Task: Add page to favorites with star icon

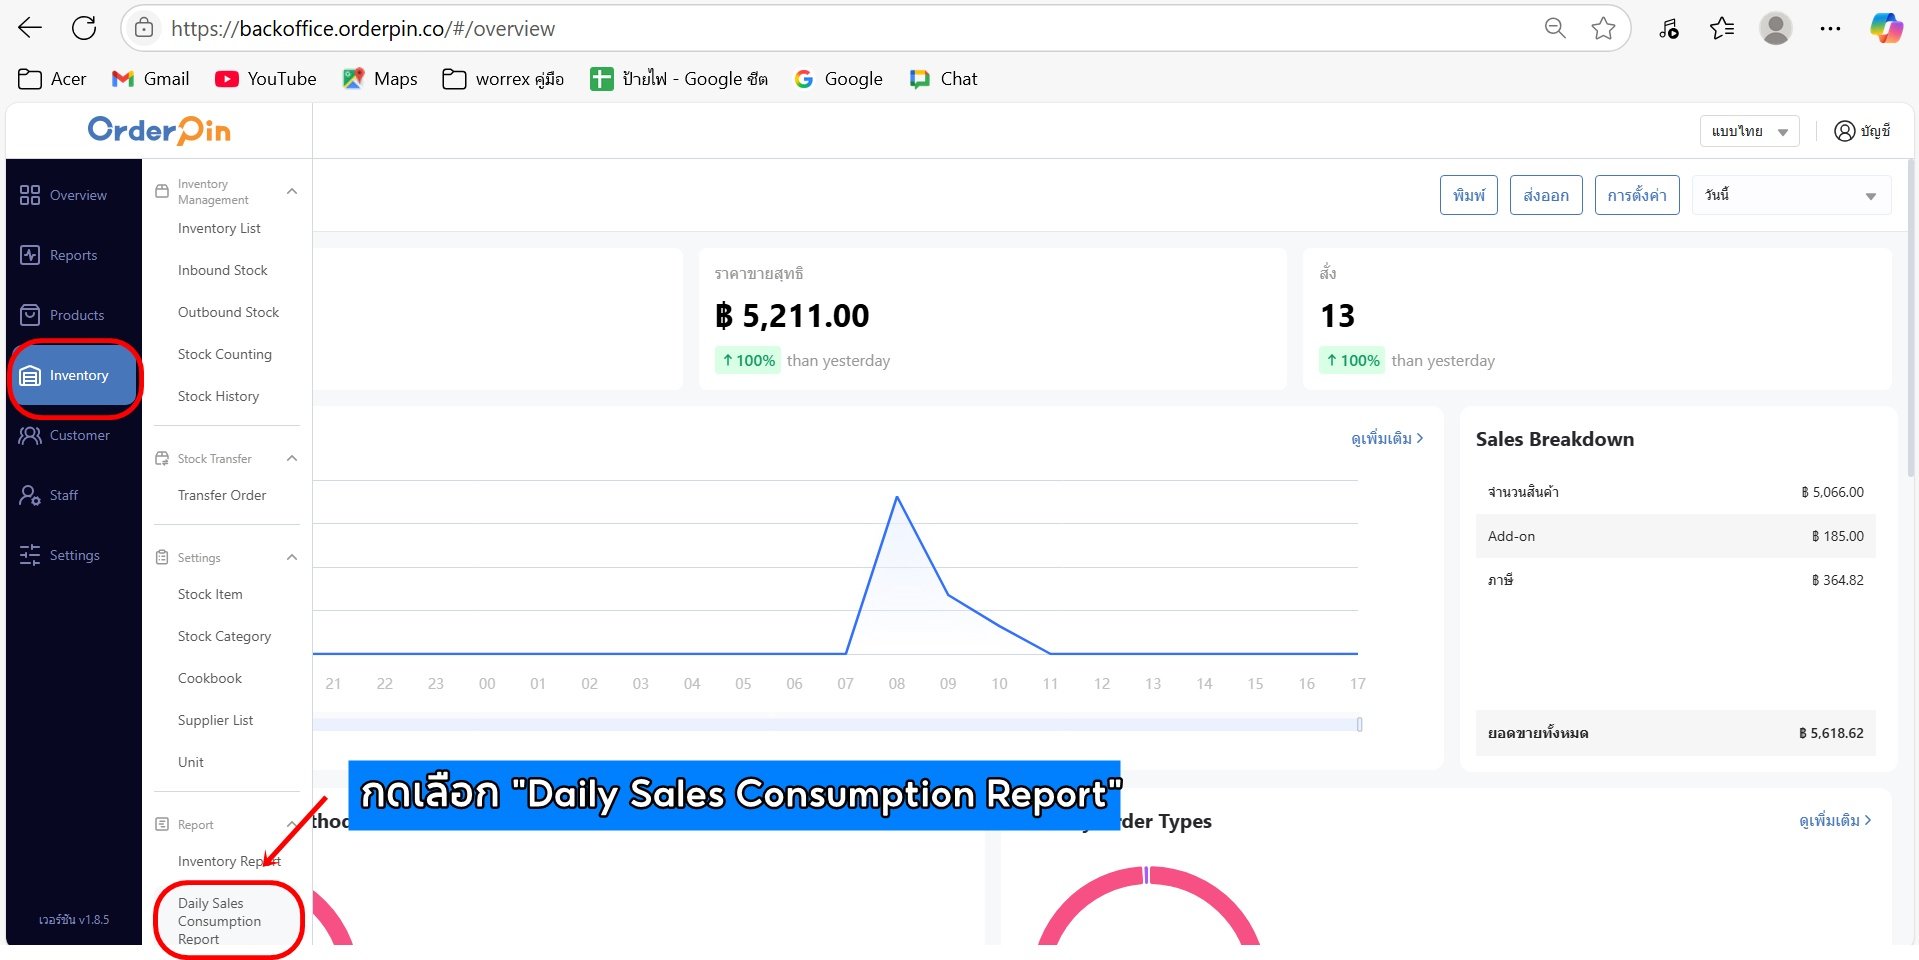Action: tap(1603, 28)
